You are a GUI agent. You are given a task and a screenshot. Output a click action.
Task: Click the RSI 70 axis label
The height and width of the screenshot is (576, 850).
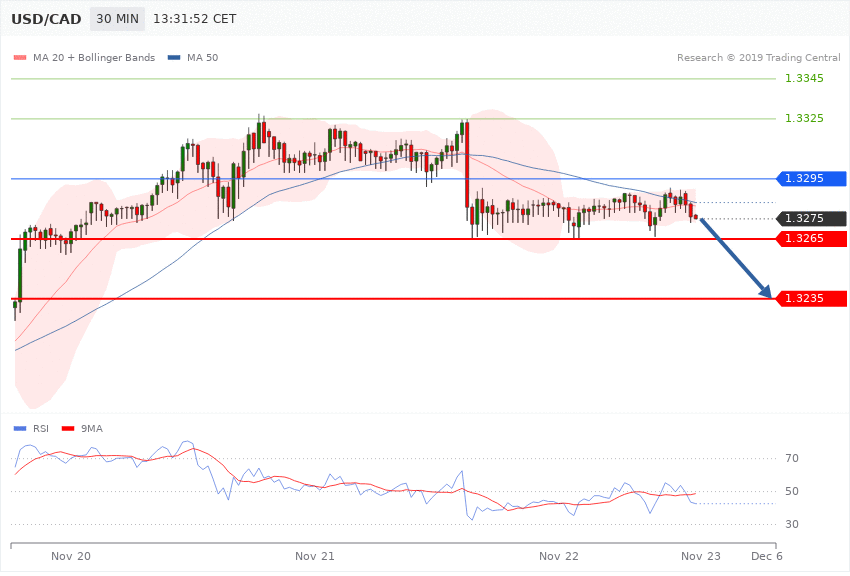click(x=791, y=458)
